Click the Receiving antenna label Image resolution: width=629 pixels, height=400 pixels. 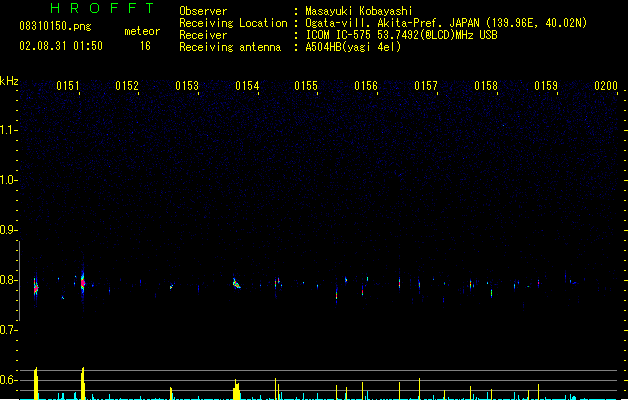tap(230, 47)
